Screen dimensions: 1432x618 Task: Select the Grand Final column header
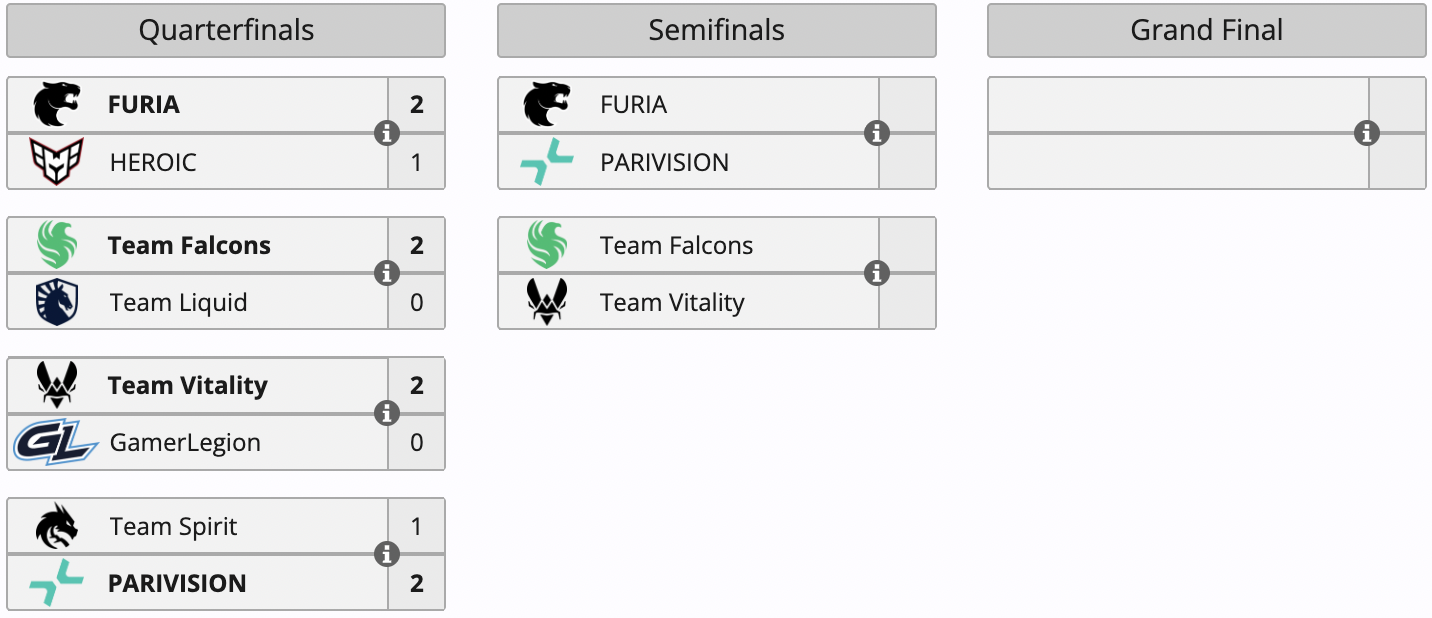[1206, 31]
